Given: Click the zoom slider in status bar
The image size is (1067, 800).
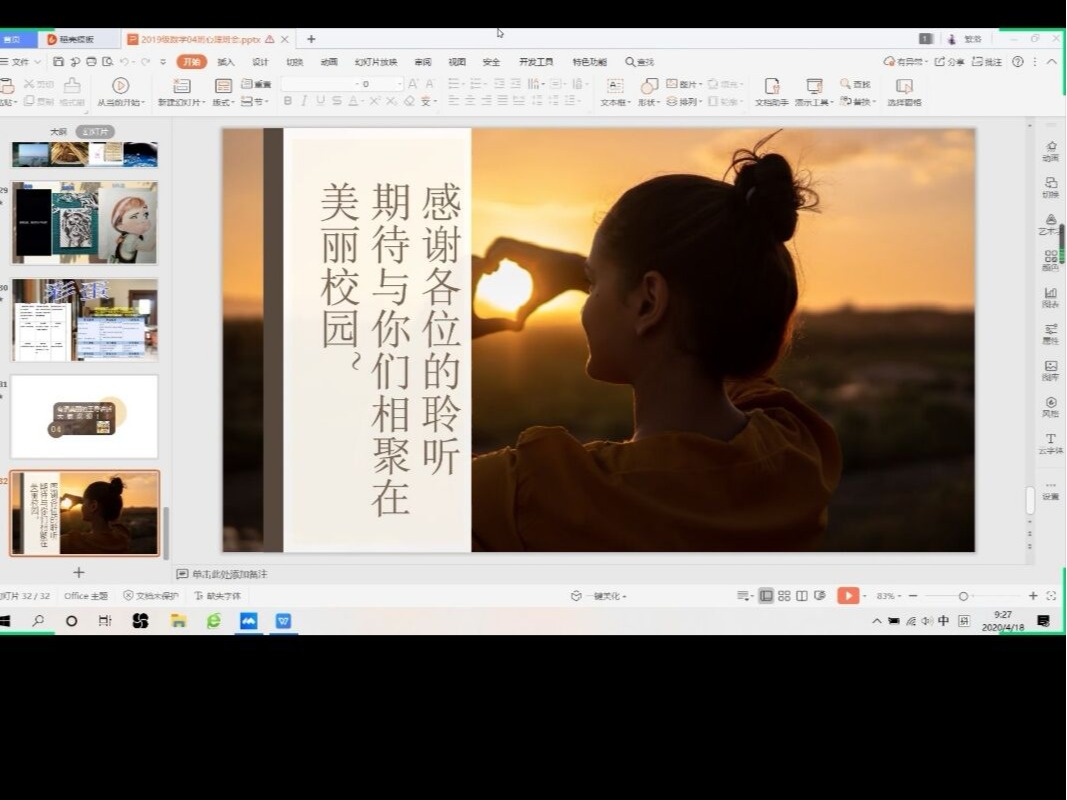Looking at the screenshot, I should click(x=963, y=596).
